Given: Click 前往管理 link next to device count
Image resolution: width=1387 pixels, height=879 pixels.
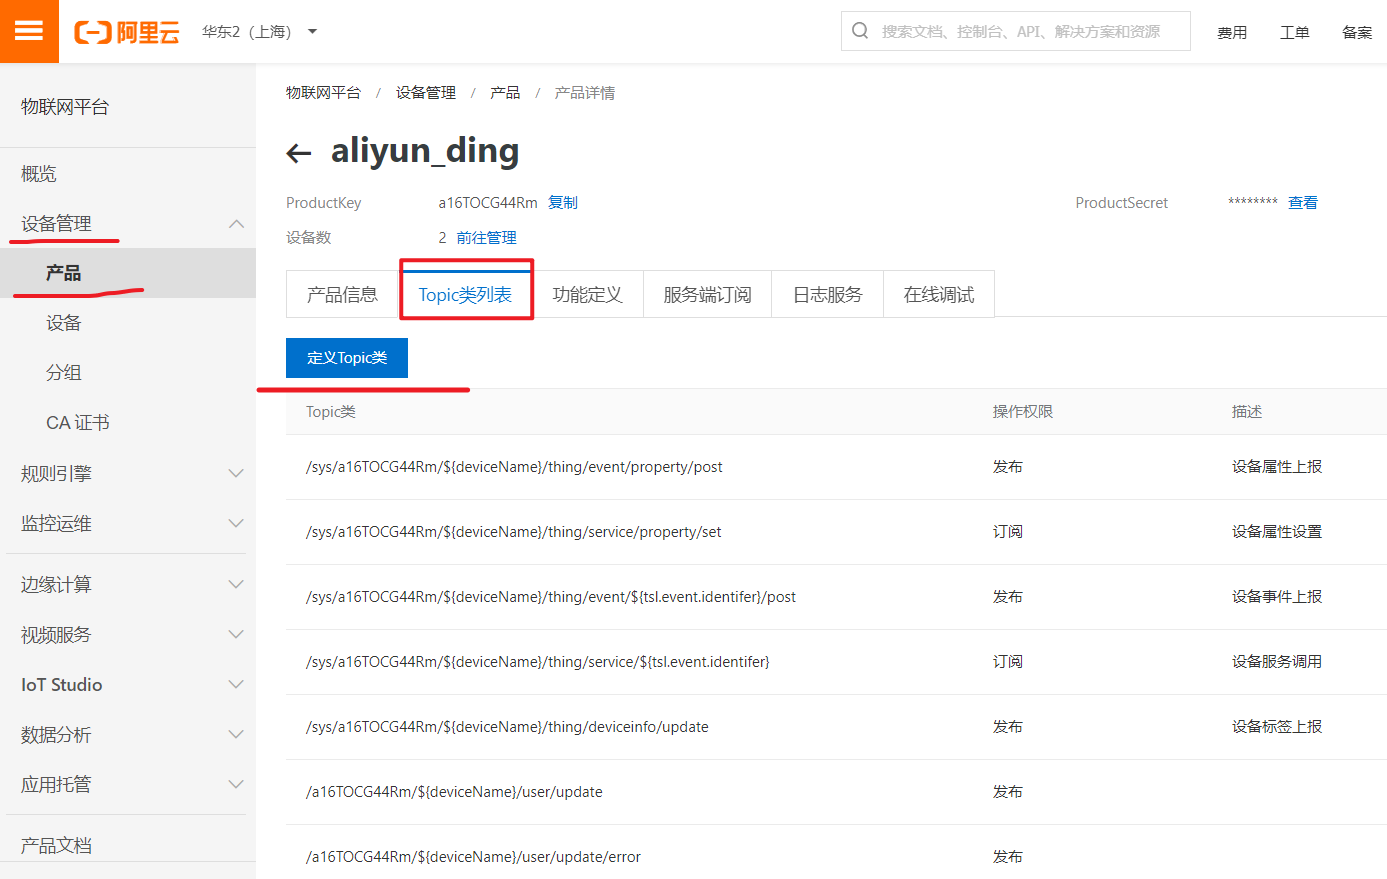Looking at the screenshot, I should (487, 237).
